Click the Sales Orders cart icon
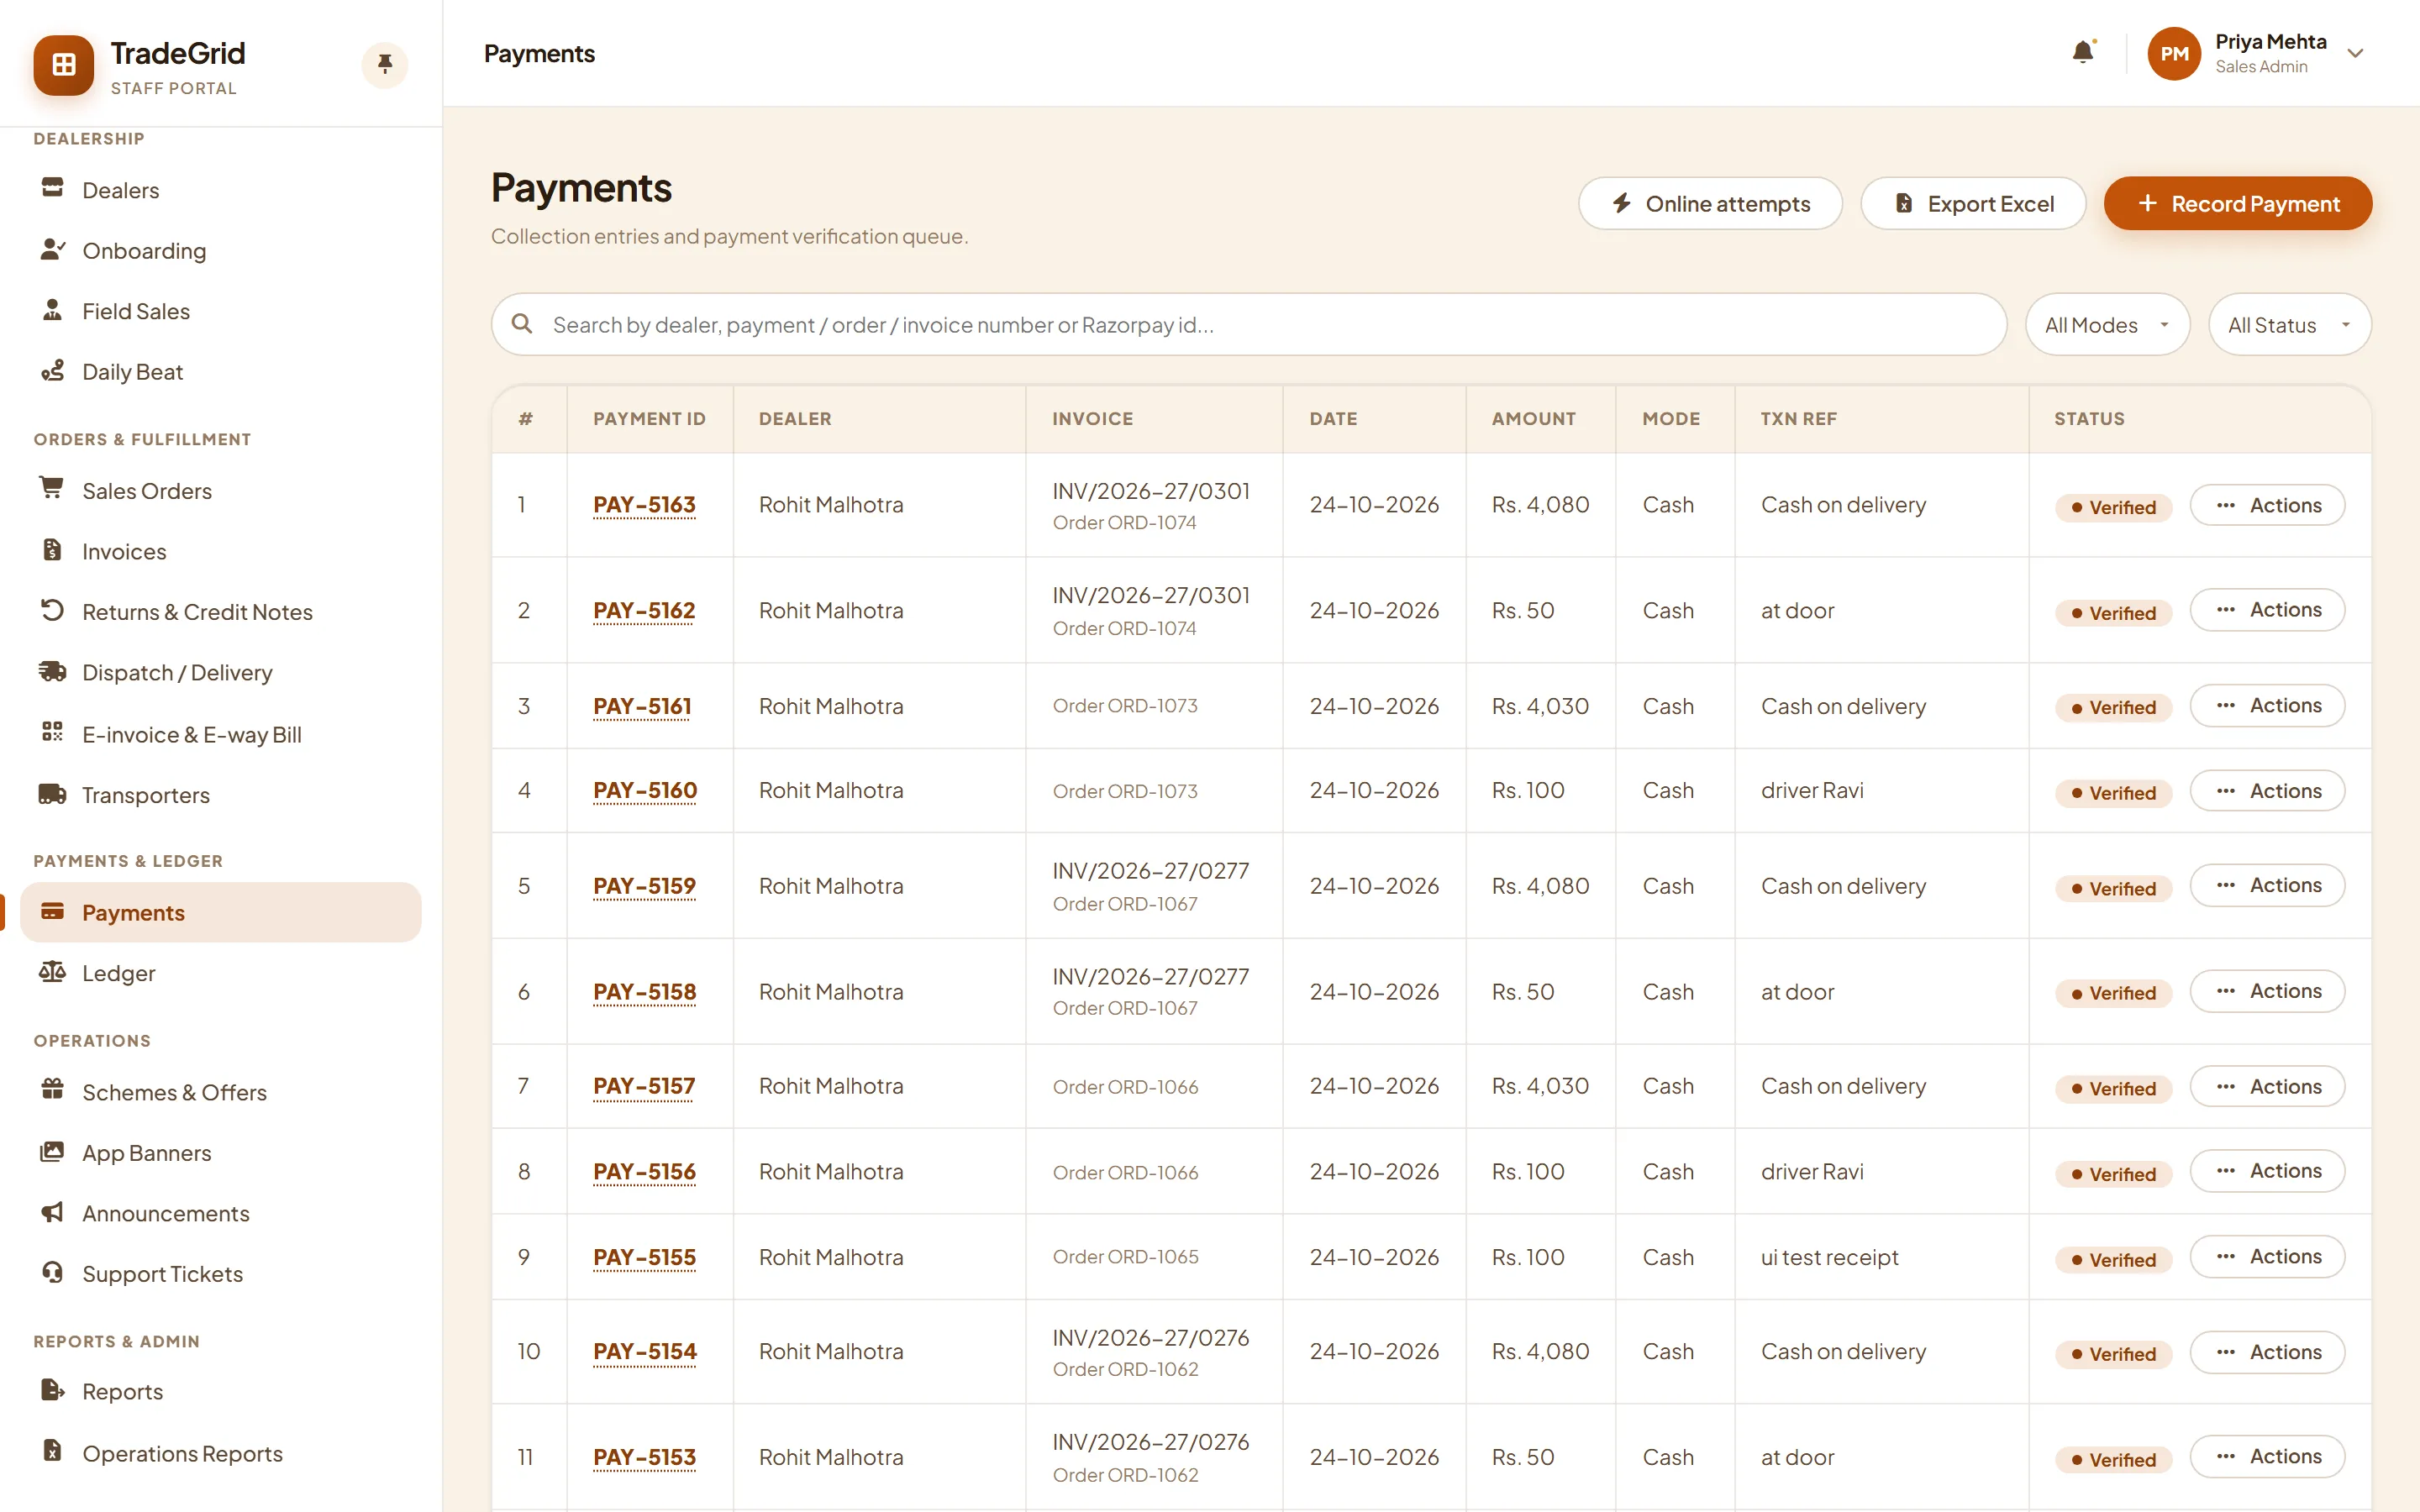The image size is (2420, 1512). point(52,489)
